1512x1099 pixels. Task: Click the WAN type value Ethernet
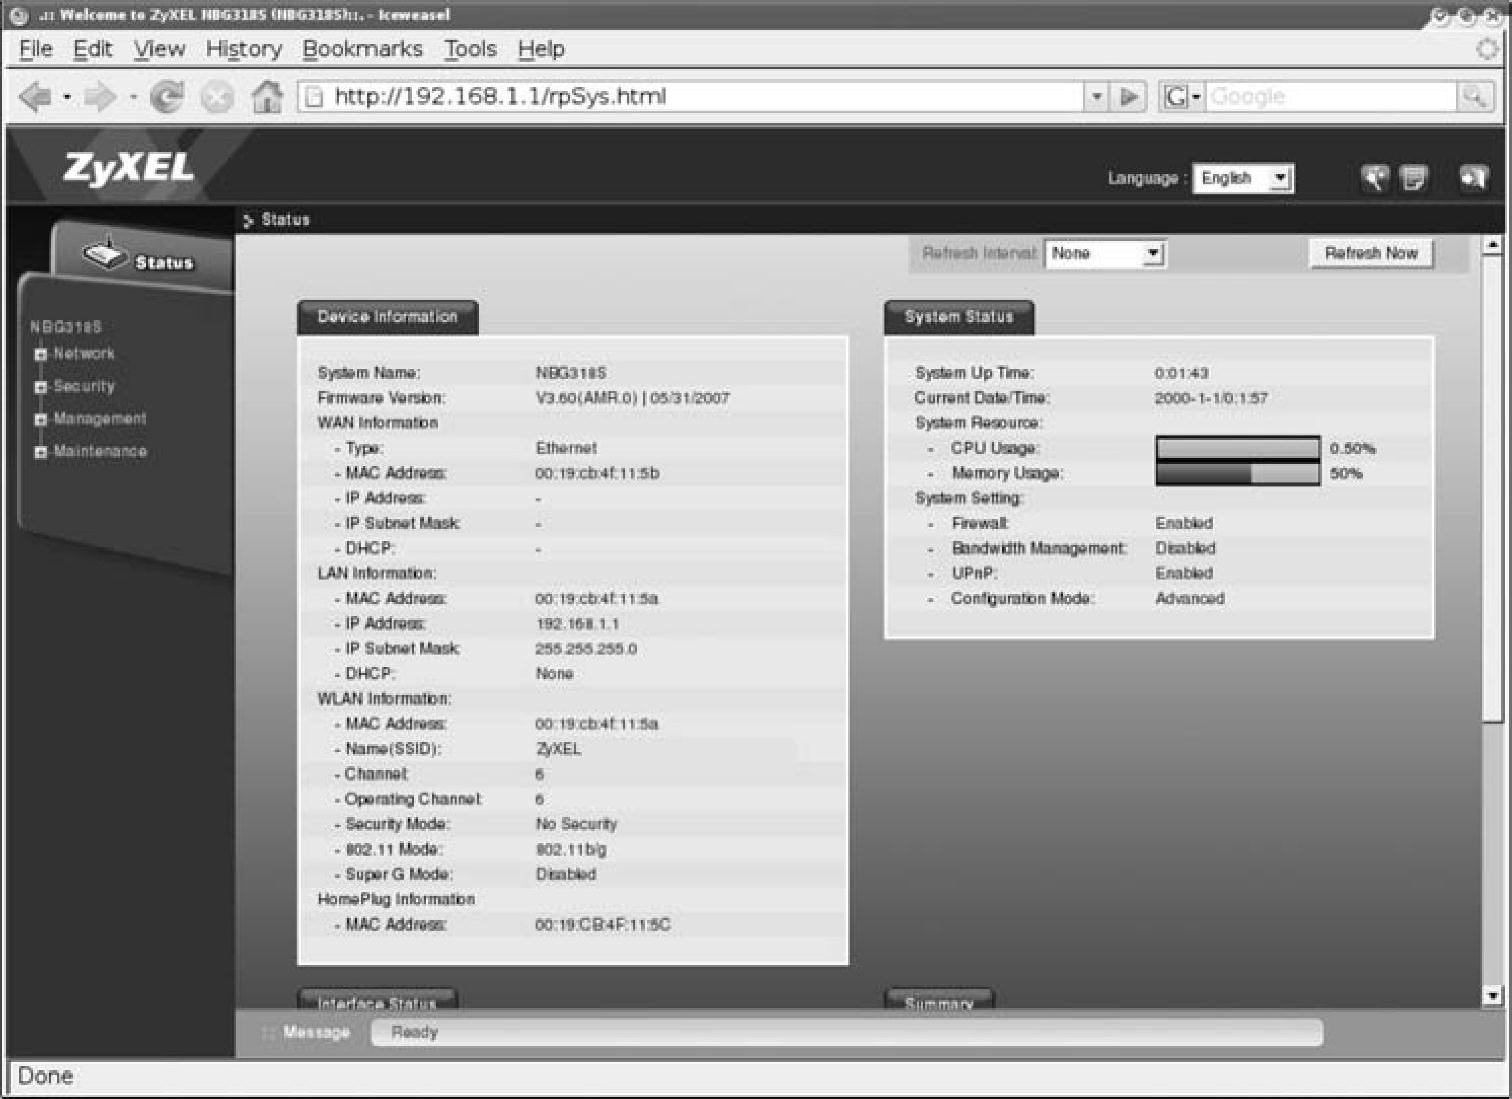point(566,448)
